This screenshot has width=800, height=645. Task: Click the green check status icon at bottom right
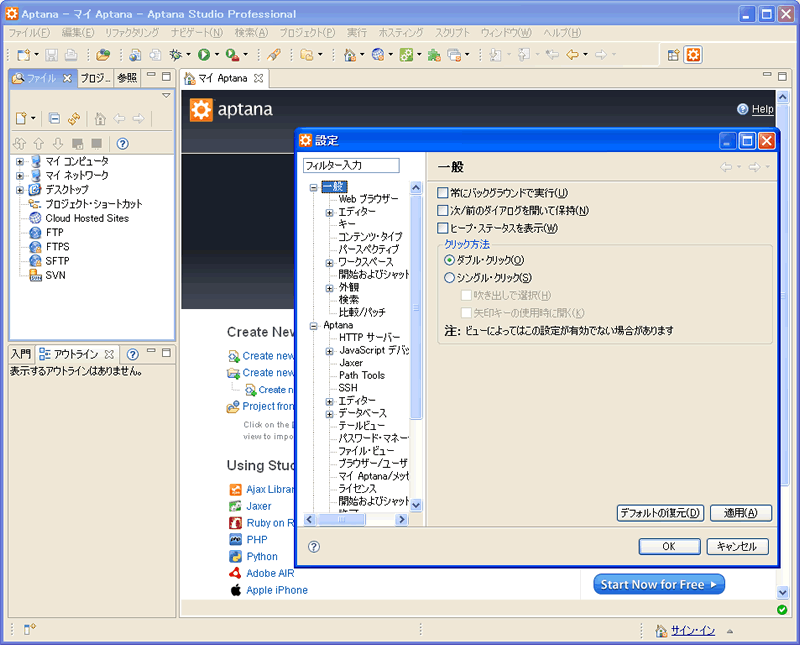point(782,609)
